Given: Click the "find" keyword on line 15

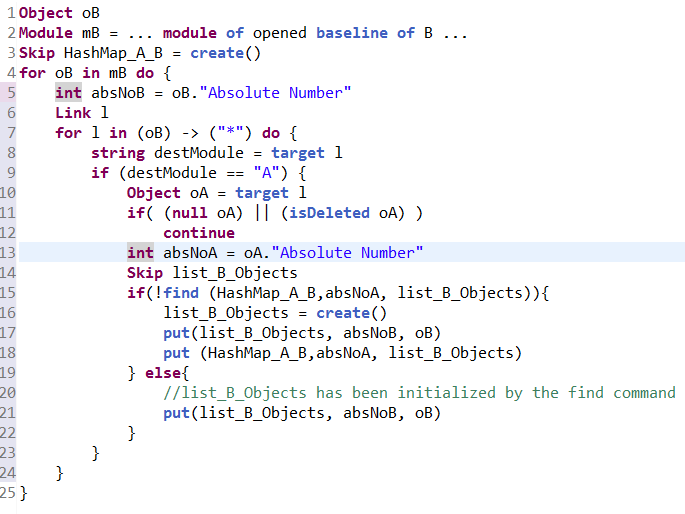Looking at the screenshot, I should tap(184, 292).
